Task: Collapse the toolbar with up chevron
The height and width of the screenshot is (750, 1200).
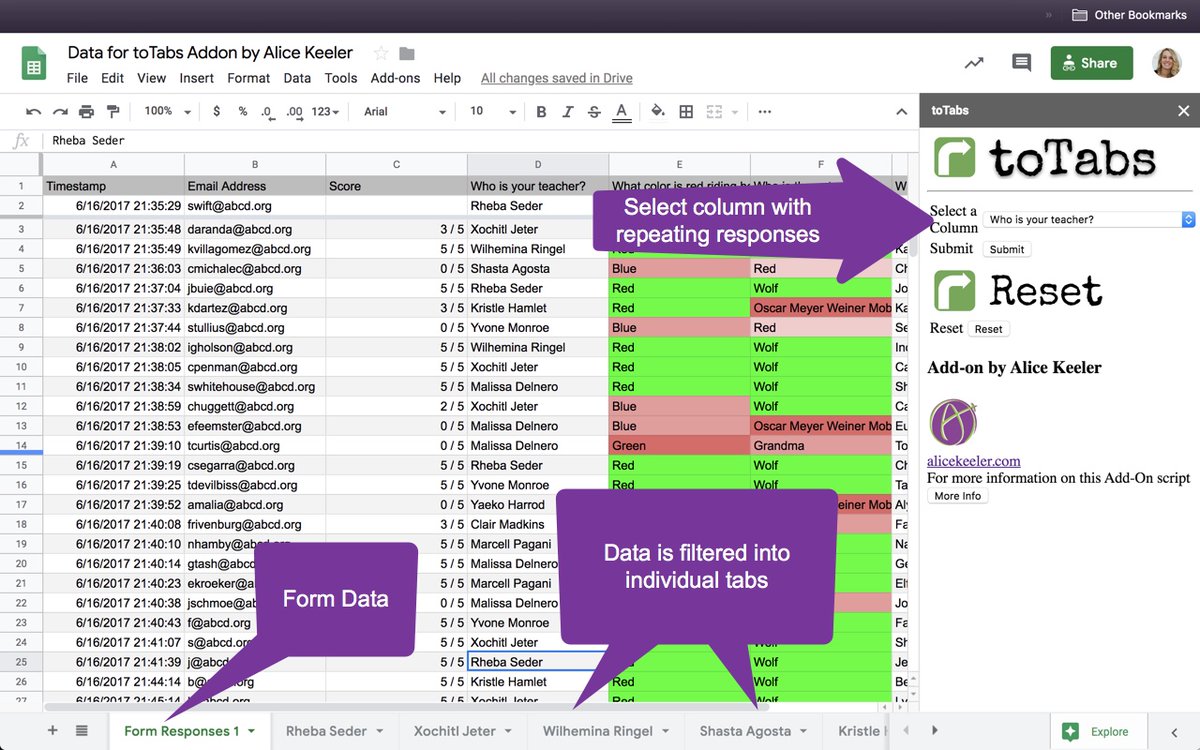Action: pyautogui.click(x=899, y=111)
